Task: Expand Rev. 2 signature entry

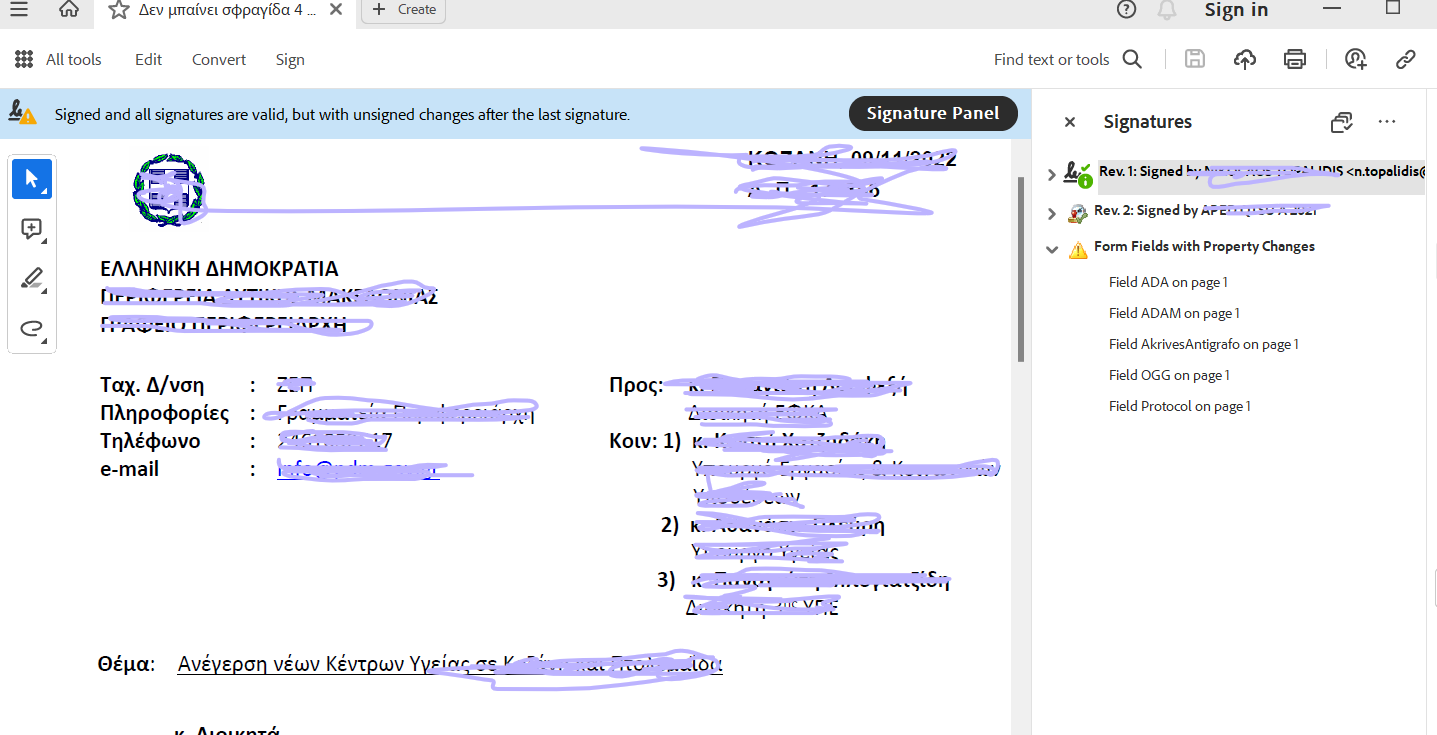Action: [x=1051, y=213]
